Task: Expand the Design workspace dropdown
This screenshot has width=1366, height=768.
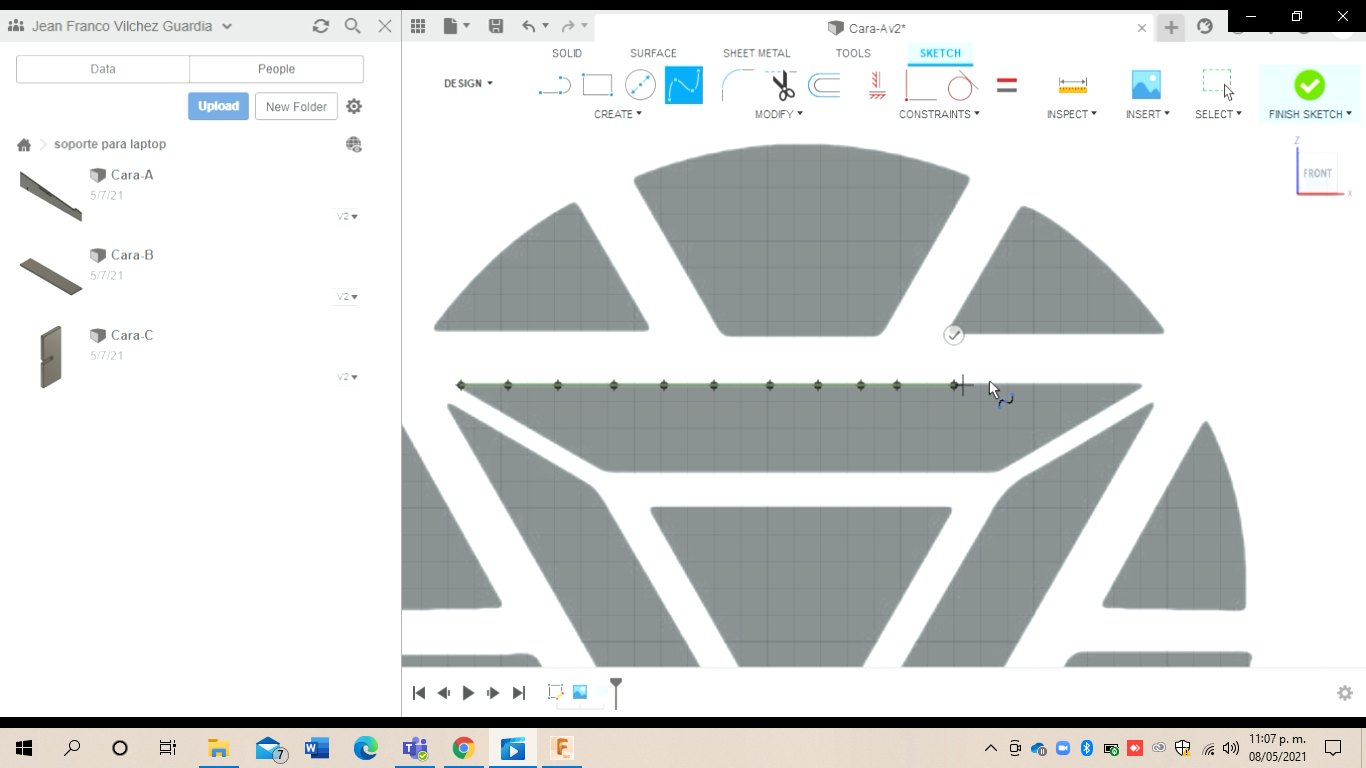Action: 468,83
